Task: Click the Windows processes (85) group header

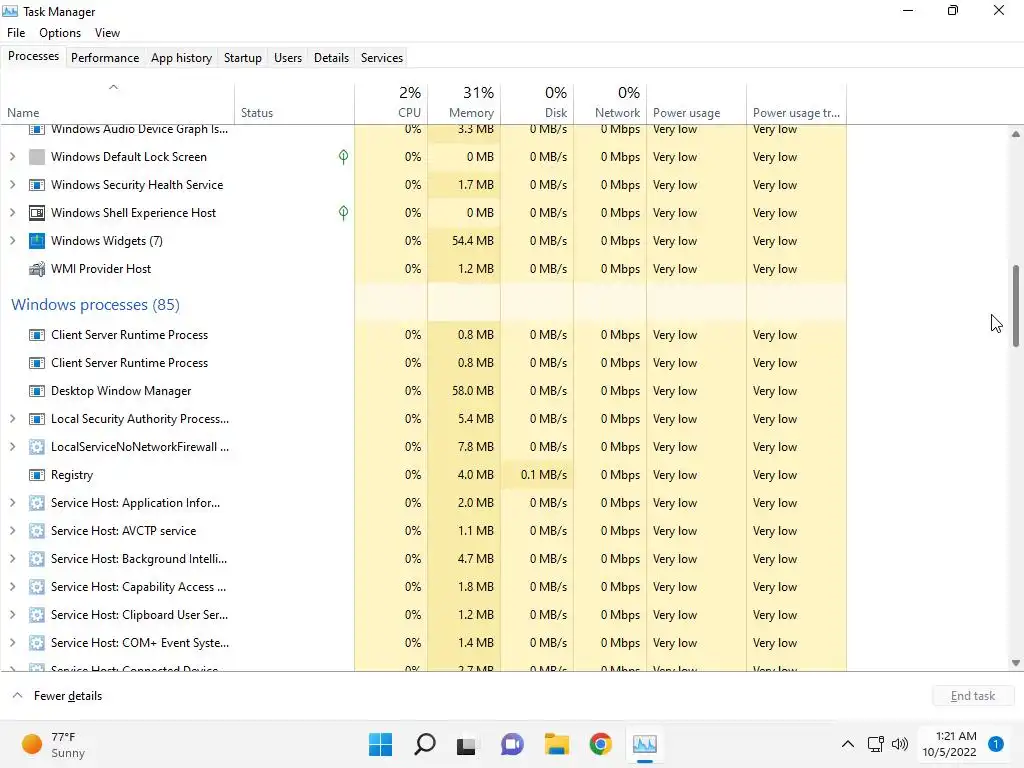Action: (95, 305)
